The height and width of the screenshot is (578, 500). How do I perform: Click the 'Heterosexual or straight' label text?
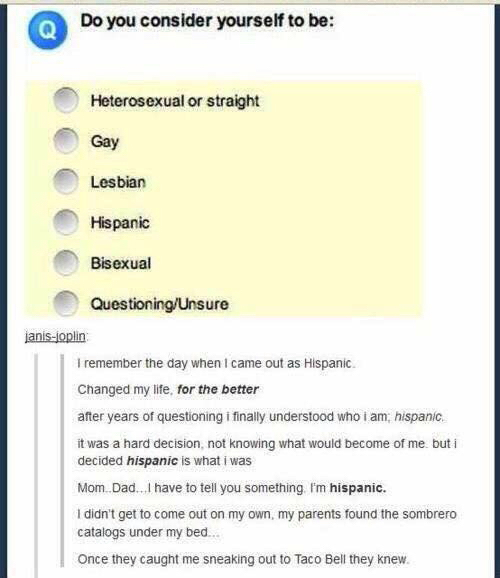click(175, 101)
